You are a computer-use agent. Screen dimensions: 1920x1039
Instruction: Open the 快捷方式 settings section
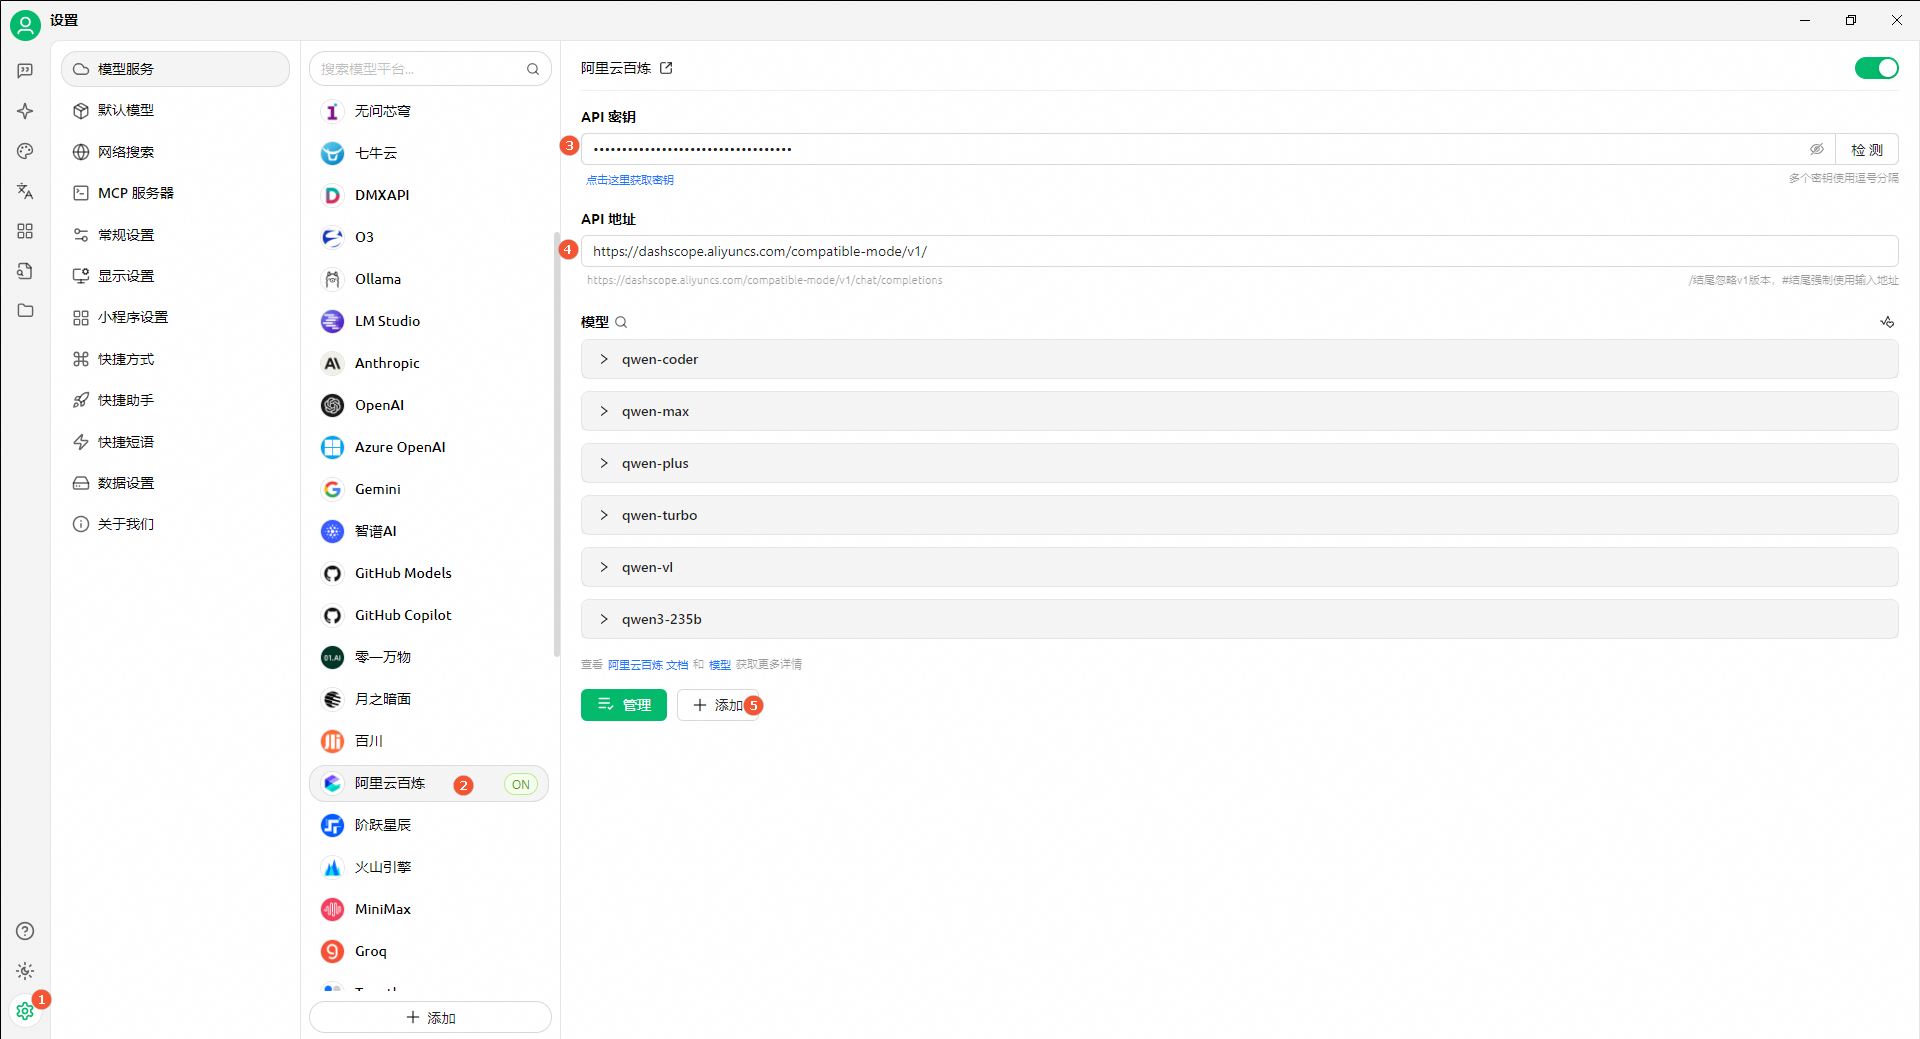175,359
